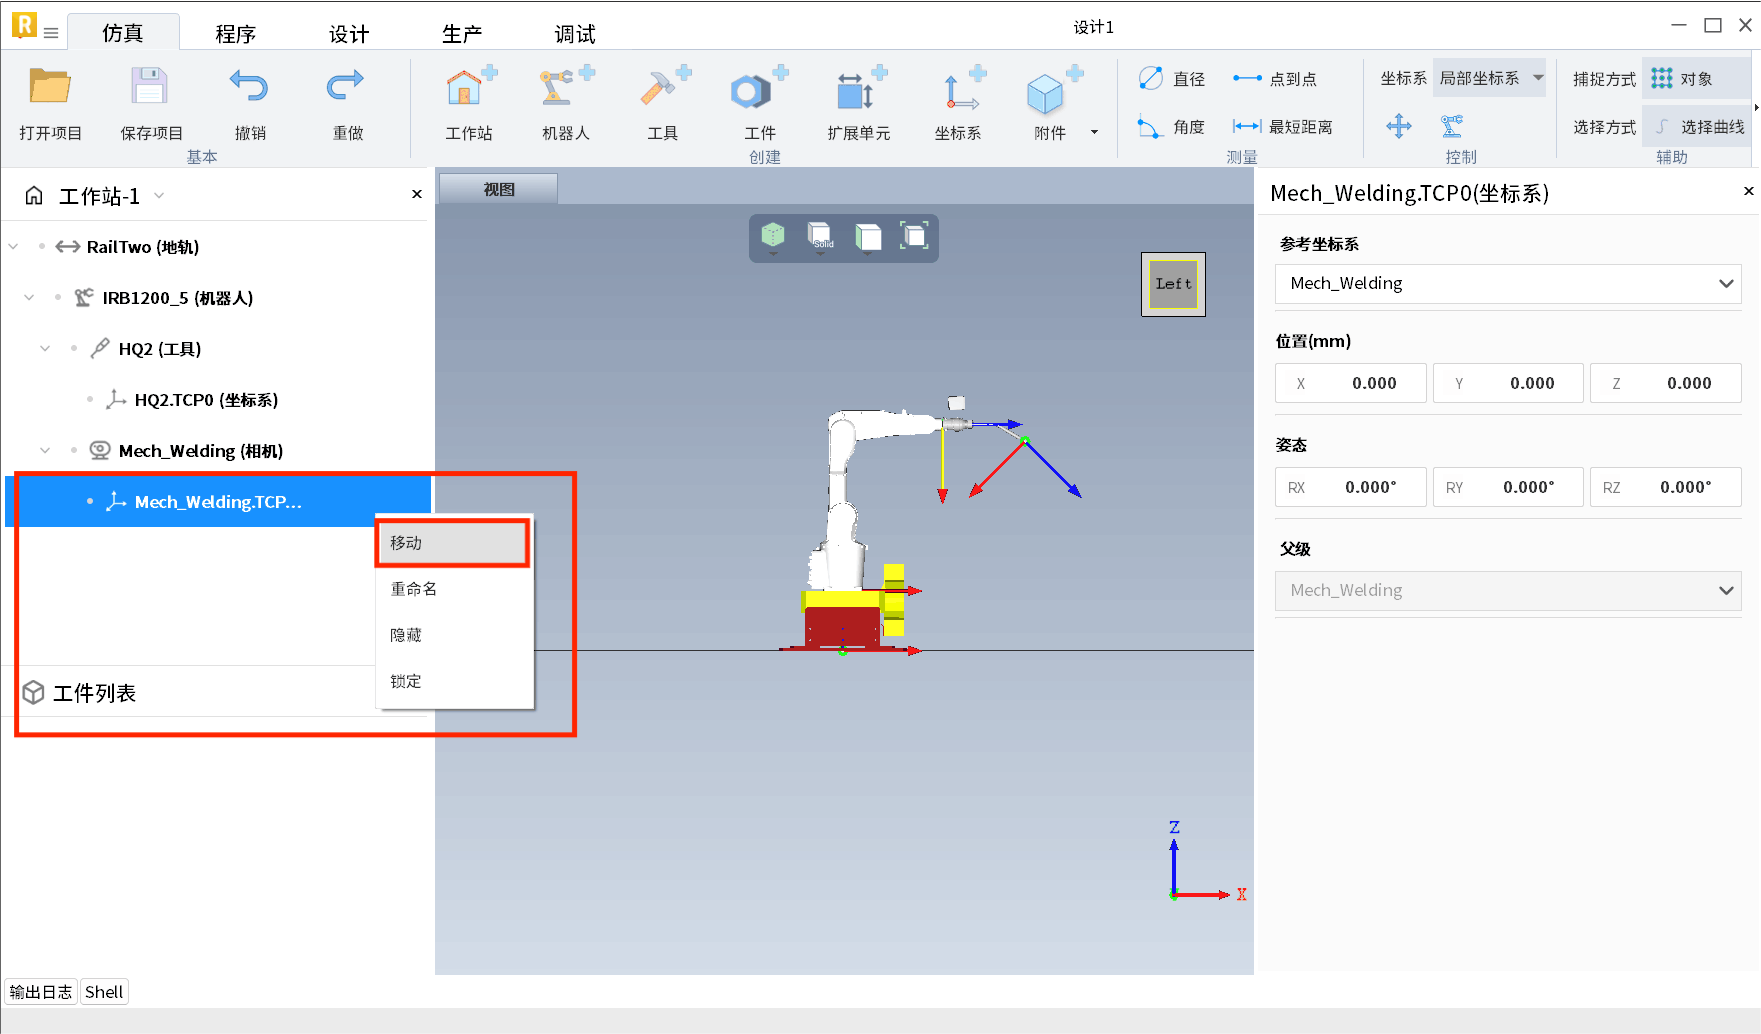The height and width of the screenshot is (1034, 1761).
Task: Open the local coordinate system dropdown
Action: click(x=1488, y=79)
